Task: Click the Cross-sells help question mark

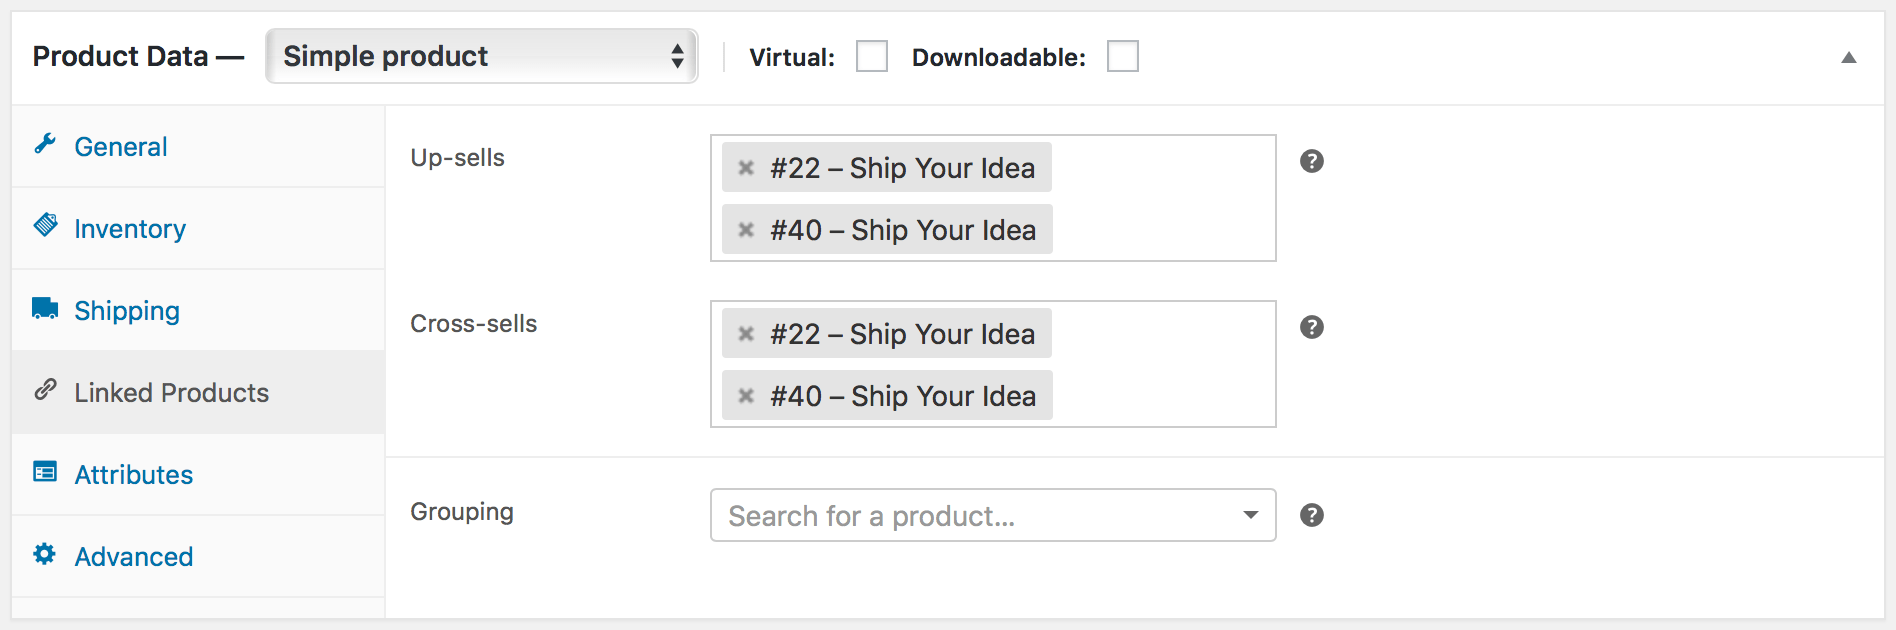Action: (1312, 326)
